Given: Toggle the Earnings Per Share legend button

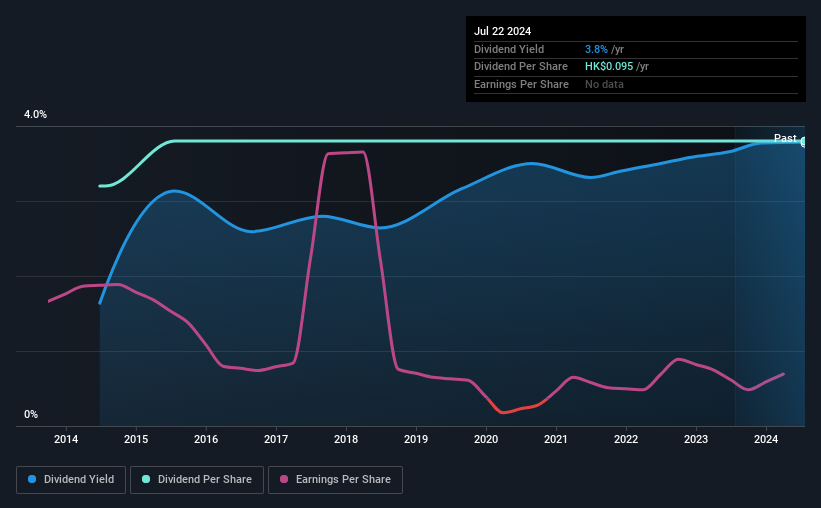Looking at the screenshot, I should click(x=335, y=480).
